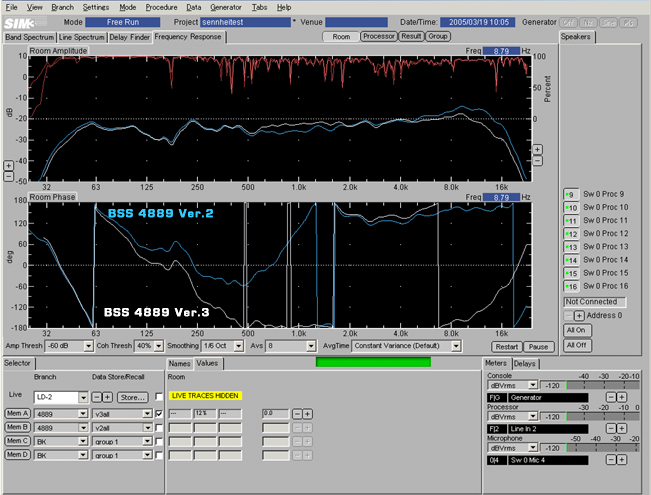This screenshot has height=495, width=651.
Task: Click the All On speakers button
Action: click(x=577, y=330)
